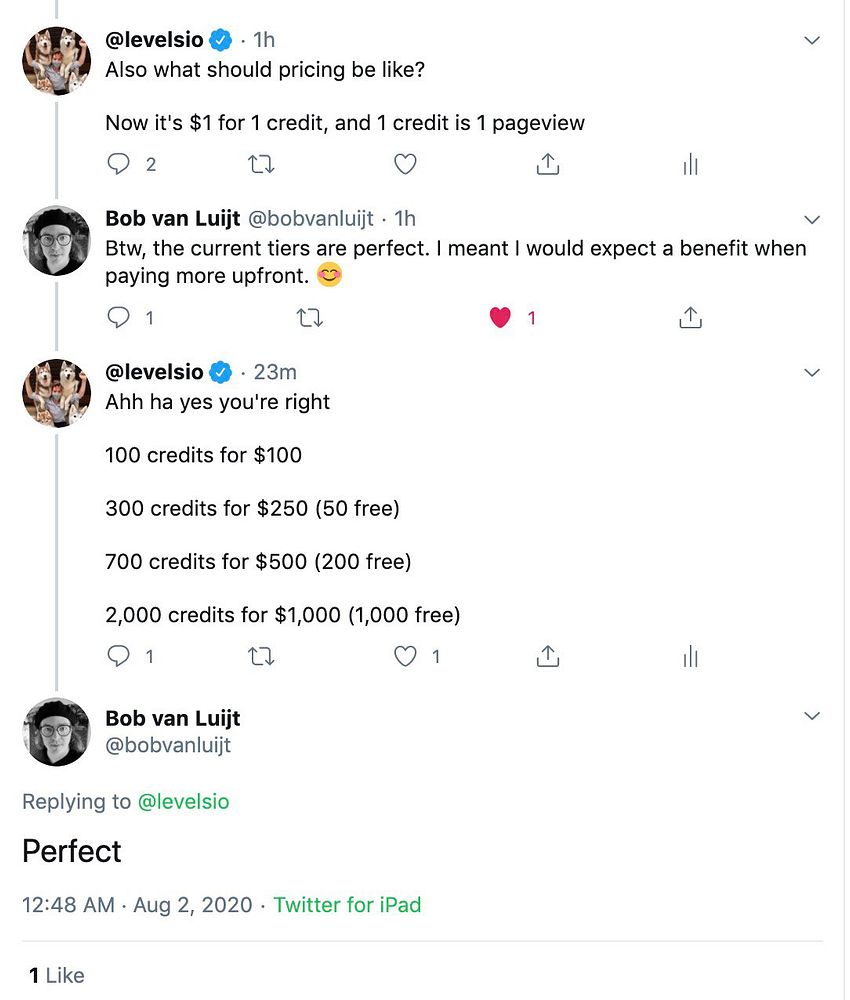Open options chevron on the 'Ahh ha yes' tweet
The height and width of the screenshot is (1000, 850).
click(x=812, y=373)
